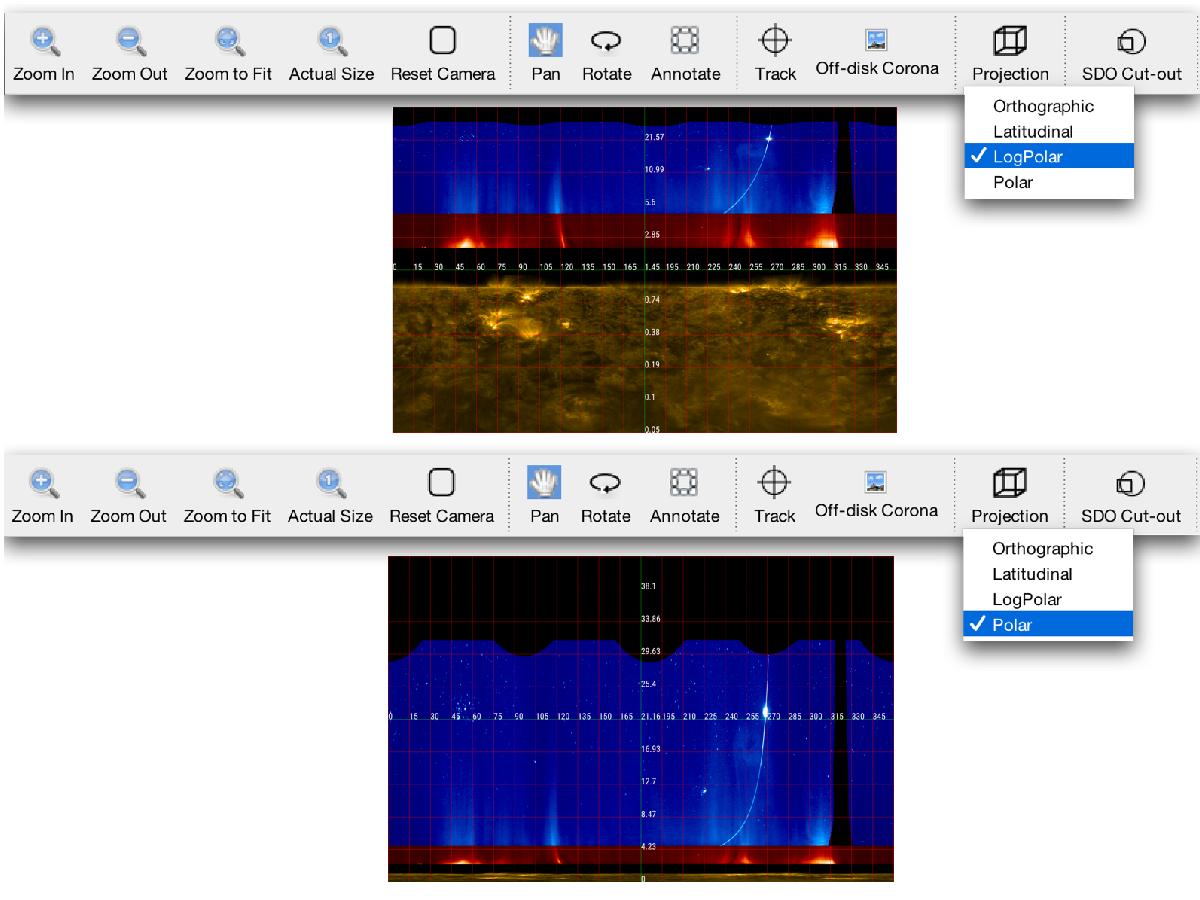This screenshot has height=900, width=1200.
Task: Open Projection dropdown in the lower toolbar
Action: (1009, 484)
